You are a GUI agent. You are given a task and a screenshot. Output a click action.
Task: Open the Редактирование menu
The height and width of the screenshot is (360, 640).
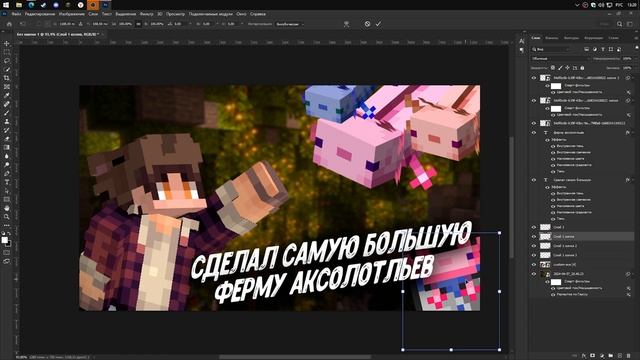tap(40, 14)
